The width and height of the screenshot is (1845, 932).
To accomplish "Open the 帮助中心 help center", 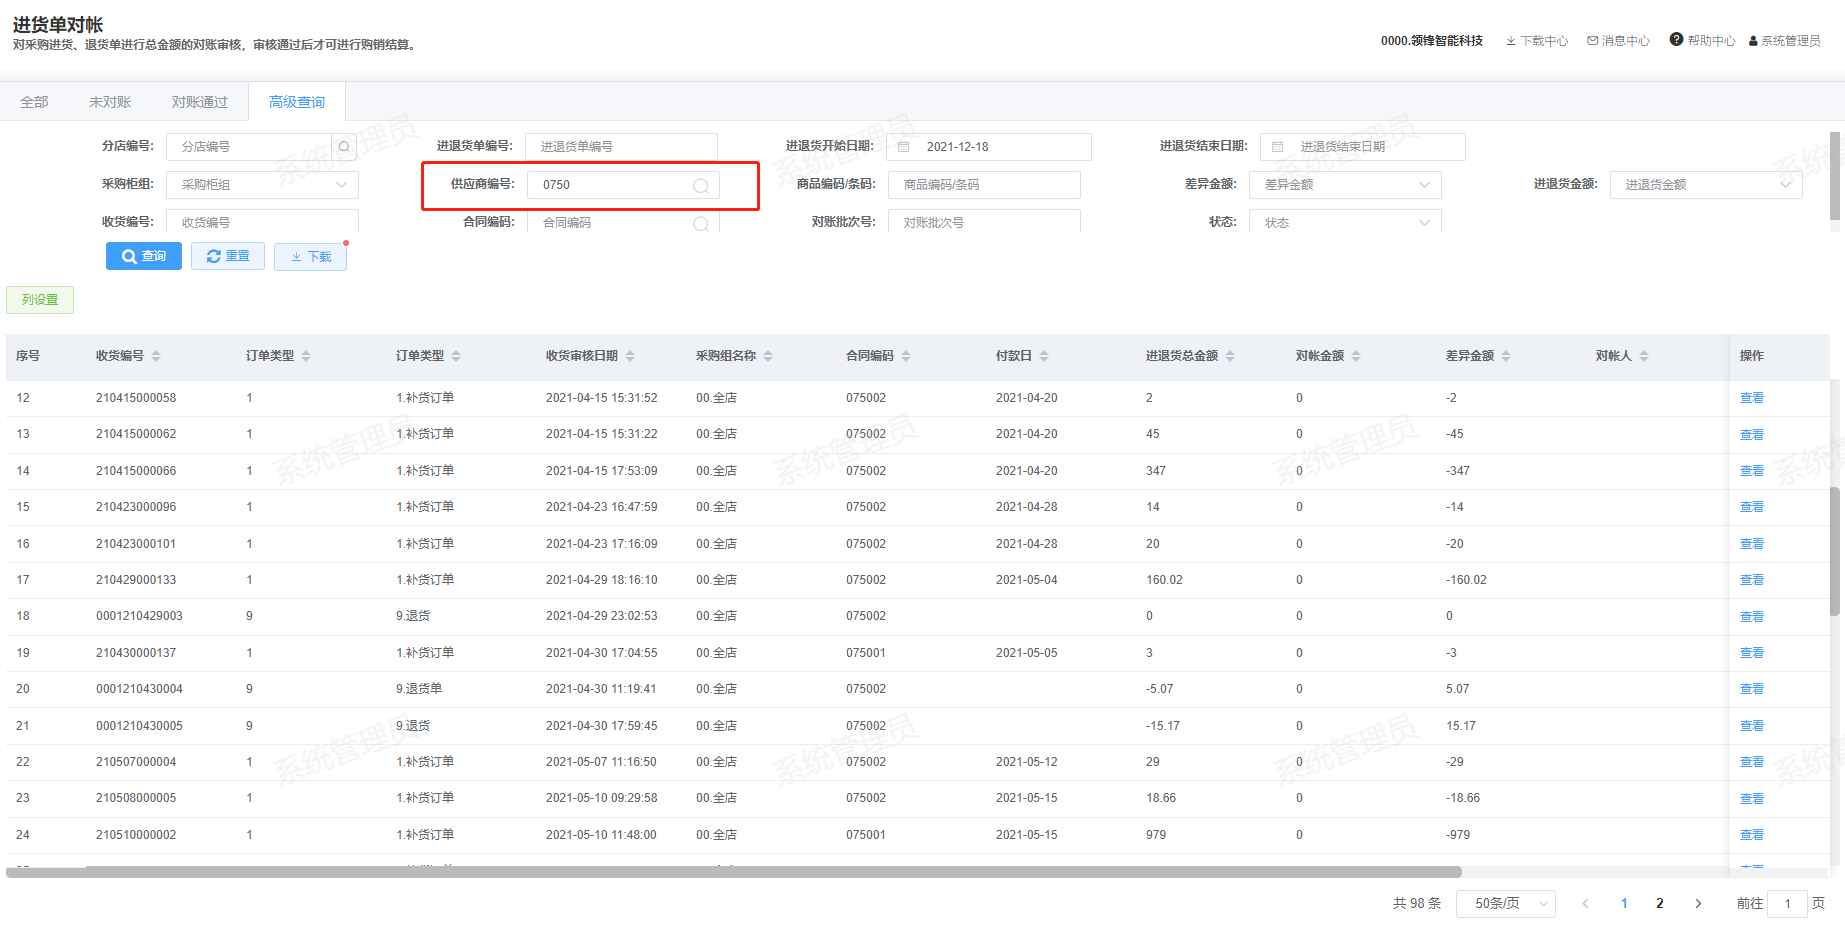I will coord(1702,41).
